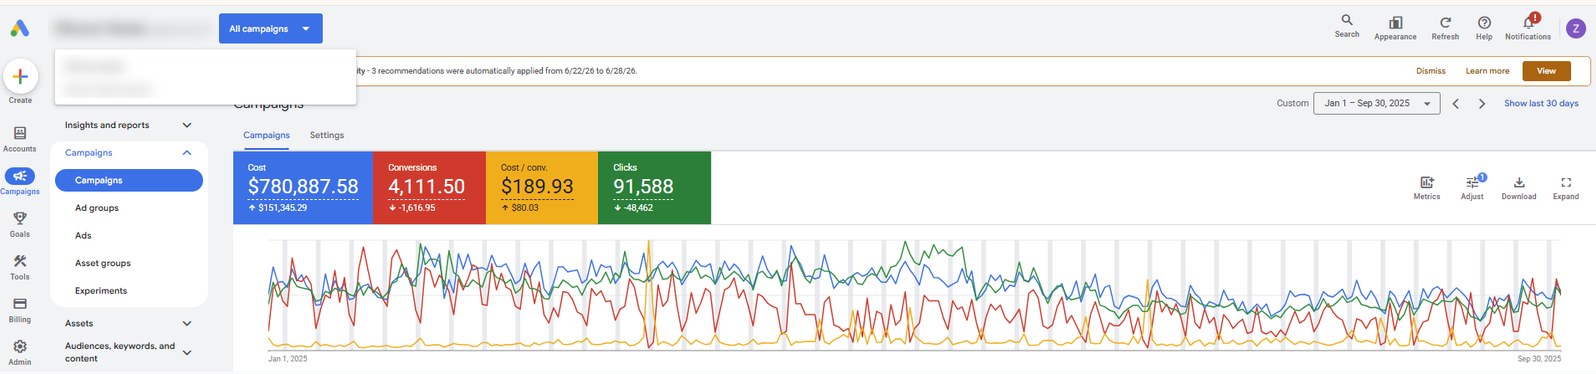Open the All campaigns dropdown
1596x374 pixels.
pyautogui.click(x=271, y=29)
